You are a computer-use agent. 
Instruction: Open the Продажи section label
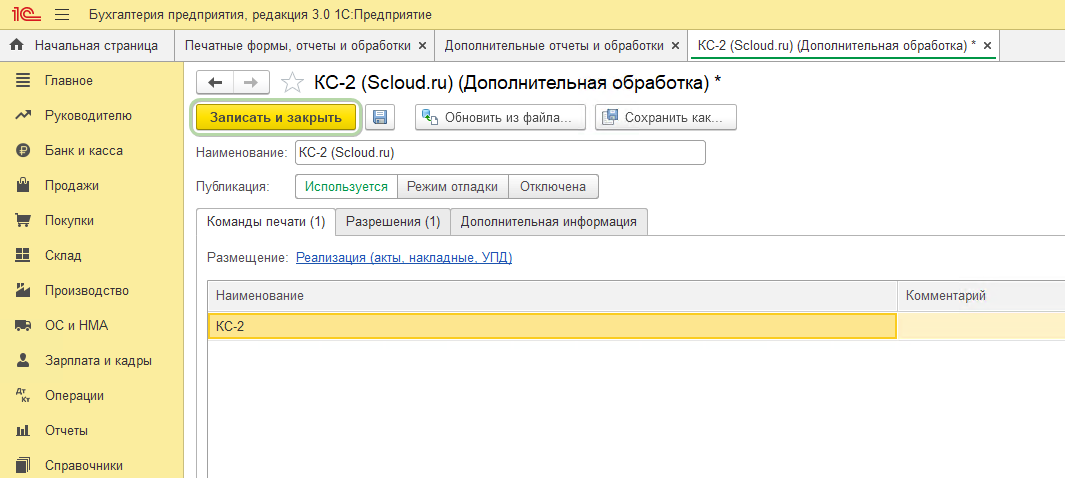(71, 185)
